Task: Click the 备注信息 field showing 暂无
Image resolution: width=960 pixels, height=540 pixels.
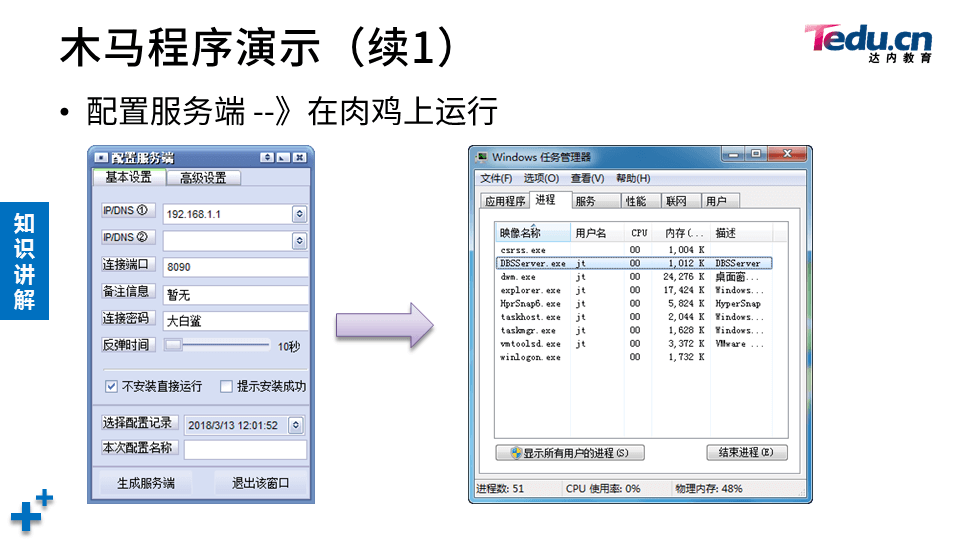Action: tap(235, 294)
